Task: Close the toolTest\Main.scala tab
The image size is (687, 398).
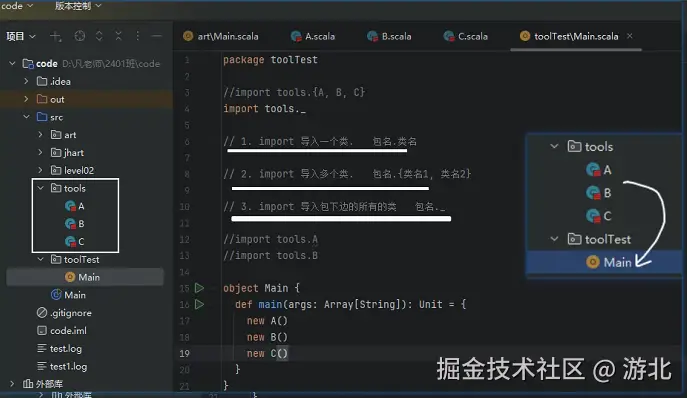Action: tap(630, 36)
